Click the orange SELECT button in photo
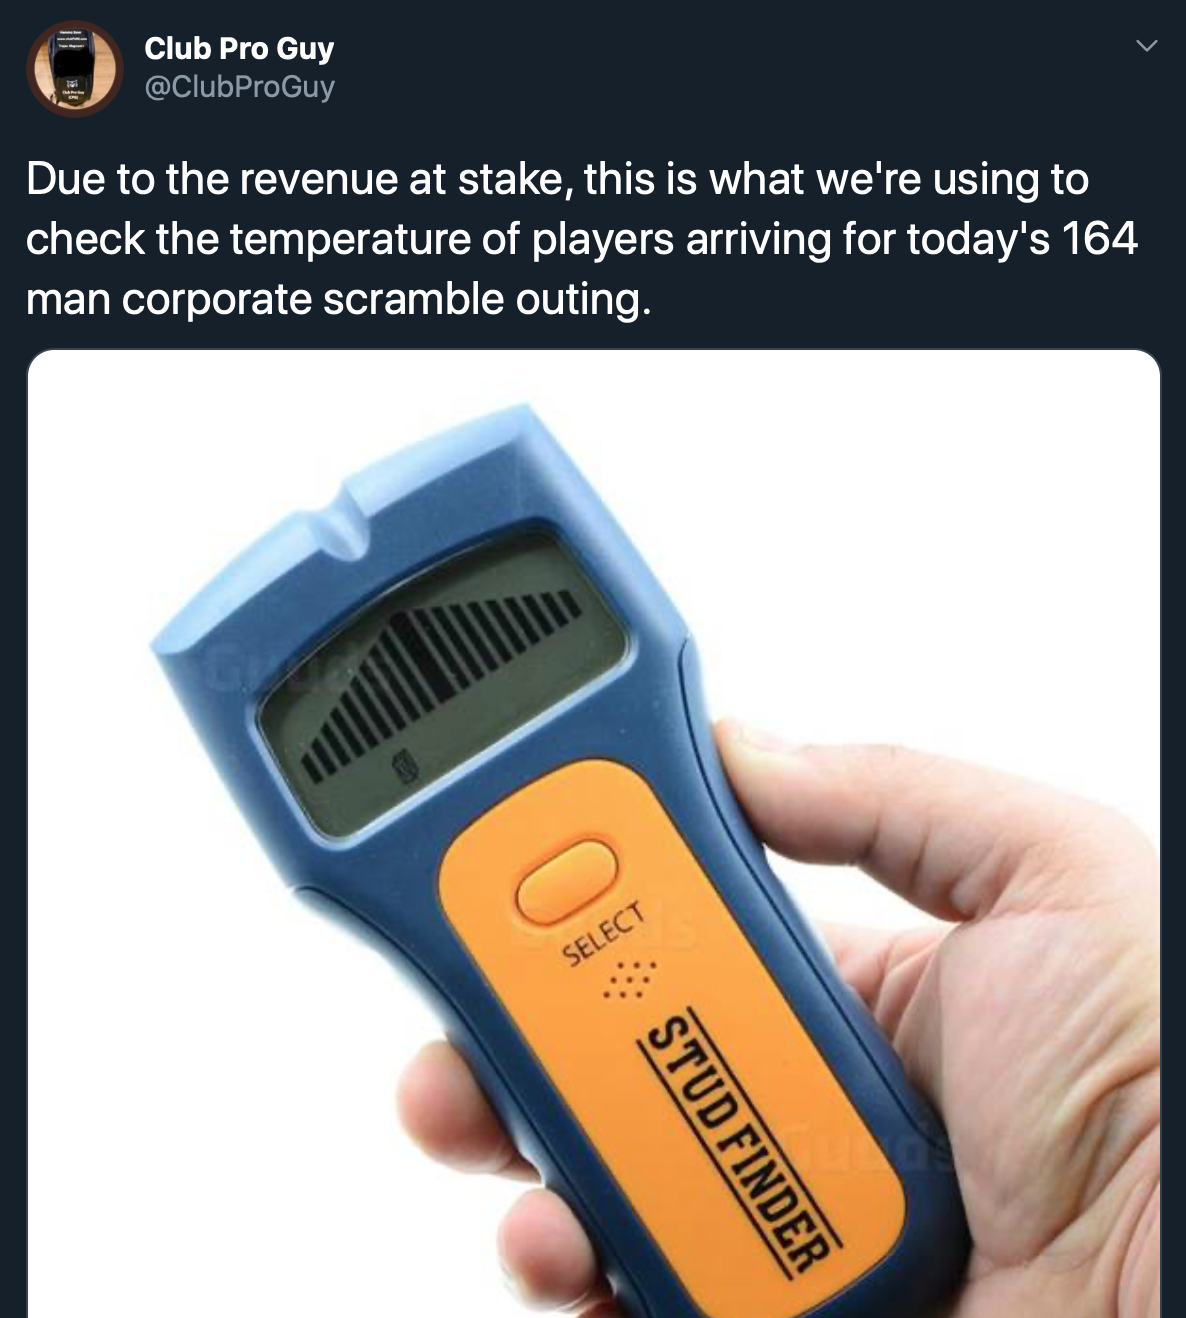This screenshot has width=1186, height=1318. tap(566, 881)
